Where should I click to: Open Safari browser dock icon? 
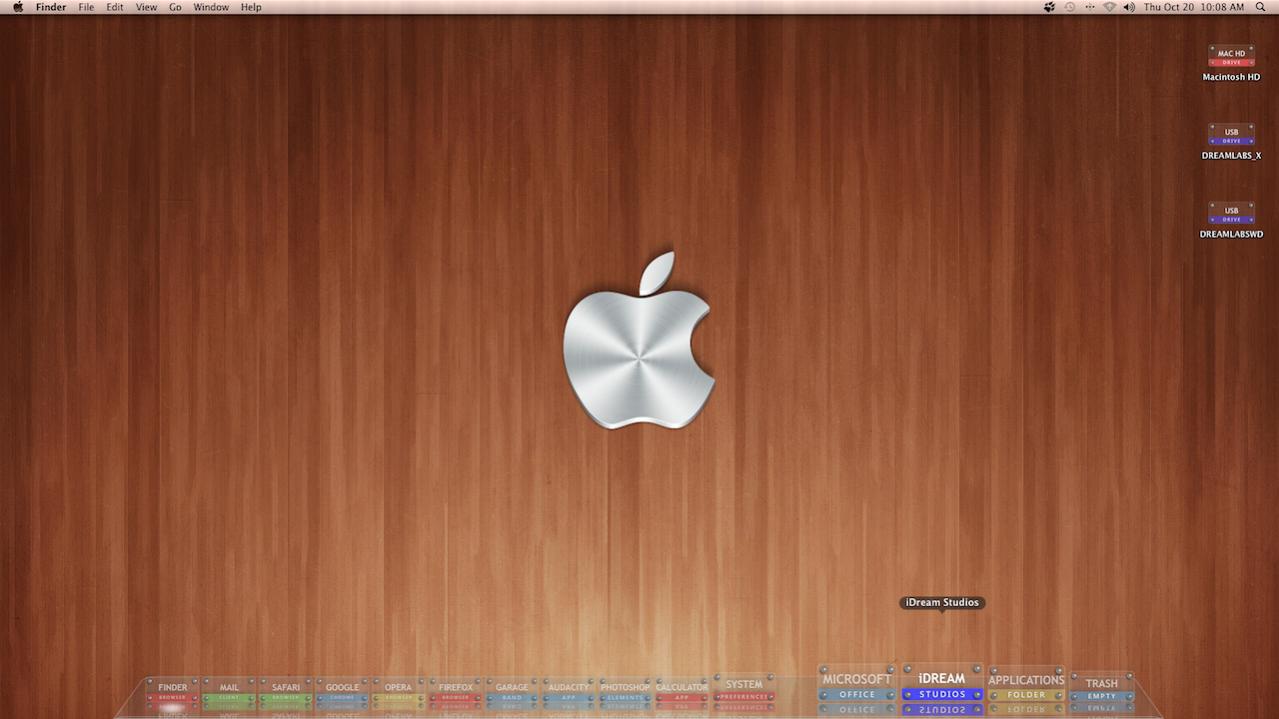click(x=286, y=691)
